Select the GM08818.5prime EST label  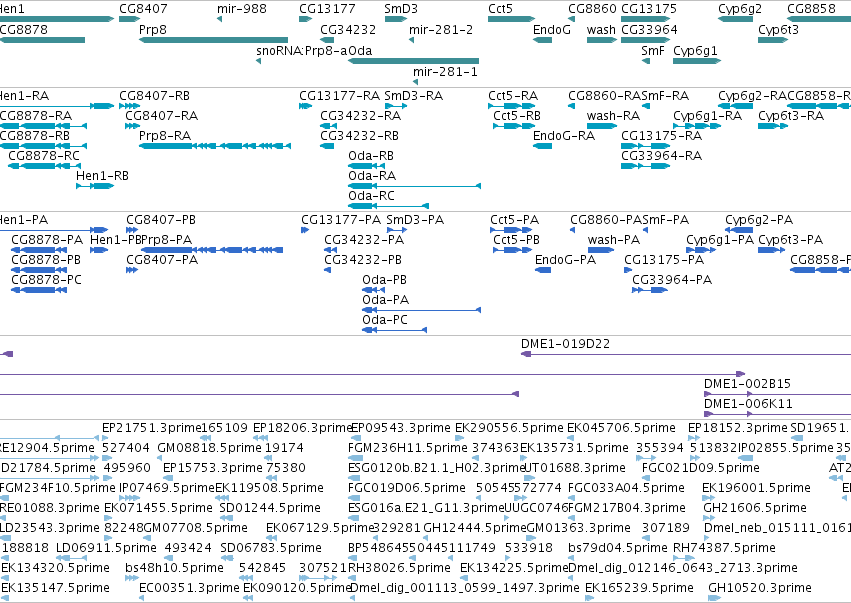[x=209, y=448]
